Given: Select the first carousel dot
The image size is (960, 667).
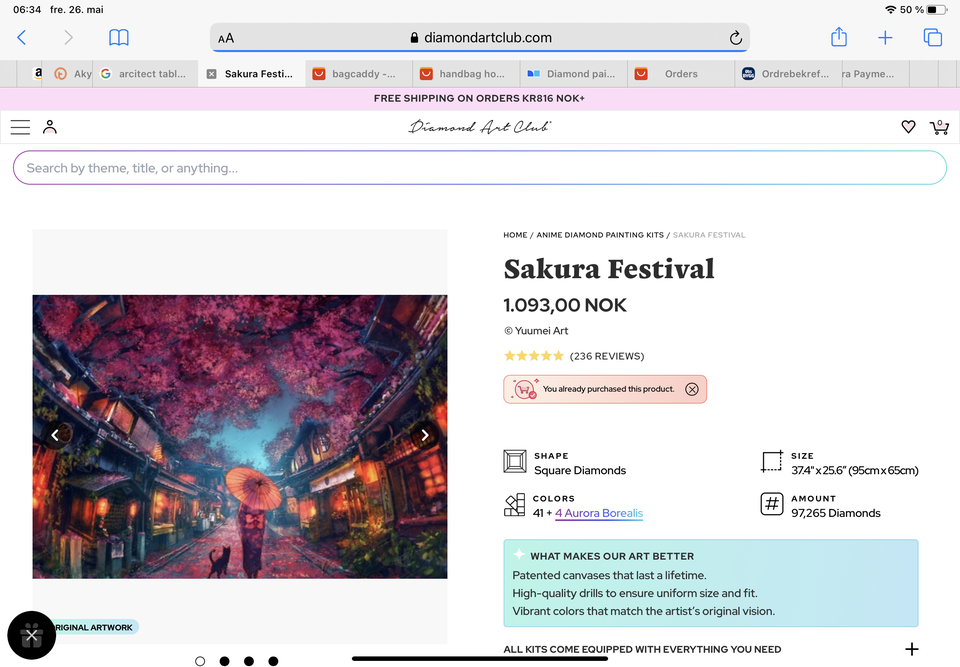Looking at the screenshot, I should (200, 661).
